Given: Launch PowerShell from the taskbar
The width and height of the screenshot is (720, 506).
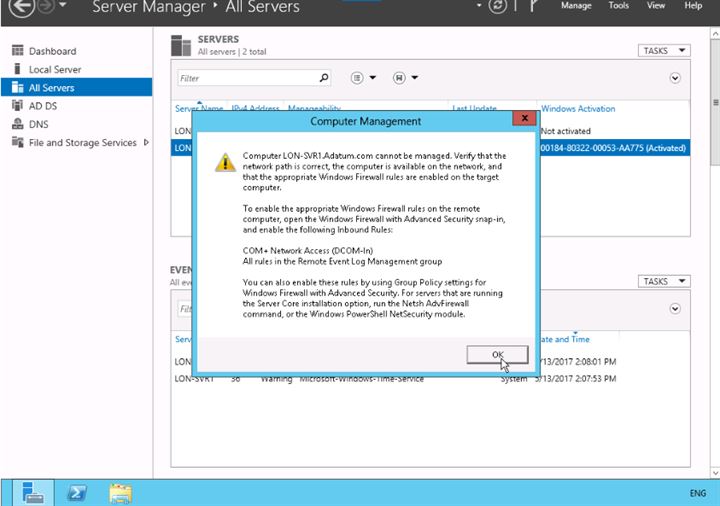Looking at the screenshot, I should 76,493.
